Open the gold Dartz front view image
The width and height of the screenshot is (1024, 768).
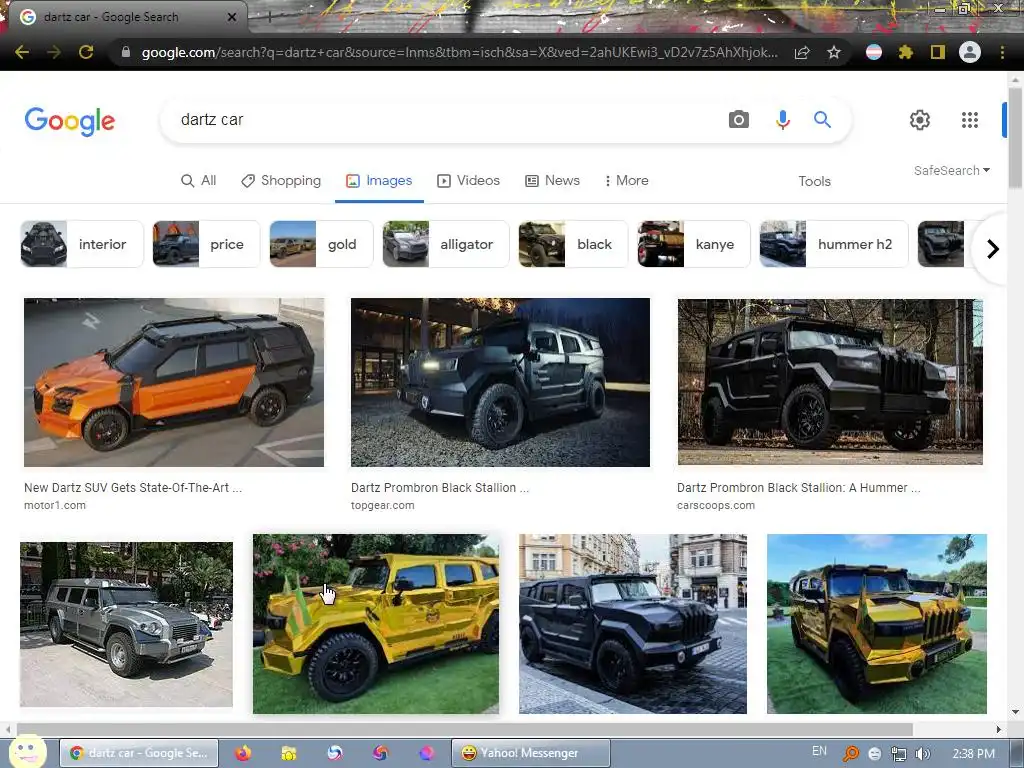[x=876, y=624]
